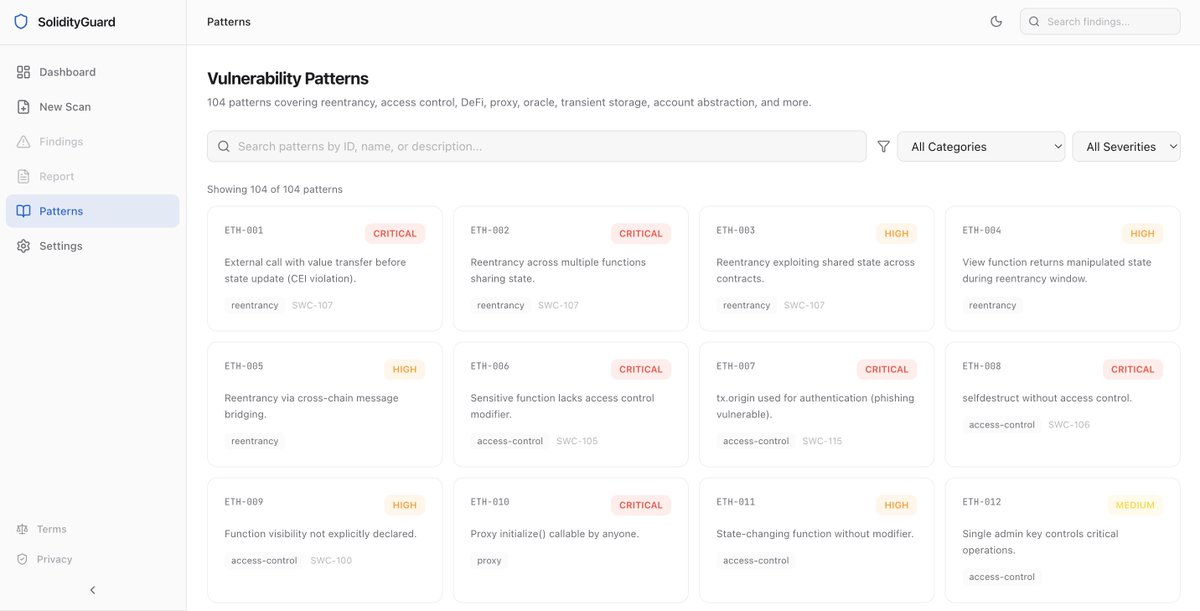Click the SolidityGuard shield logo icon
Image resolution: width=1200 pixels, height=611 pixels.
21,21
